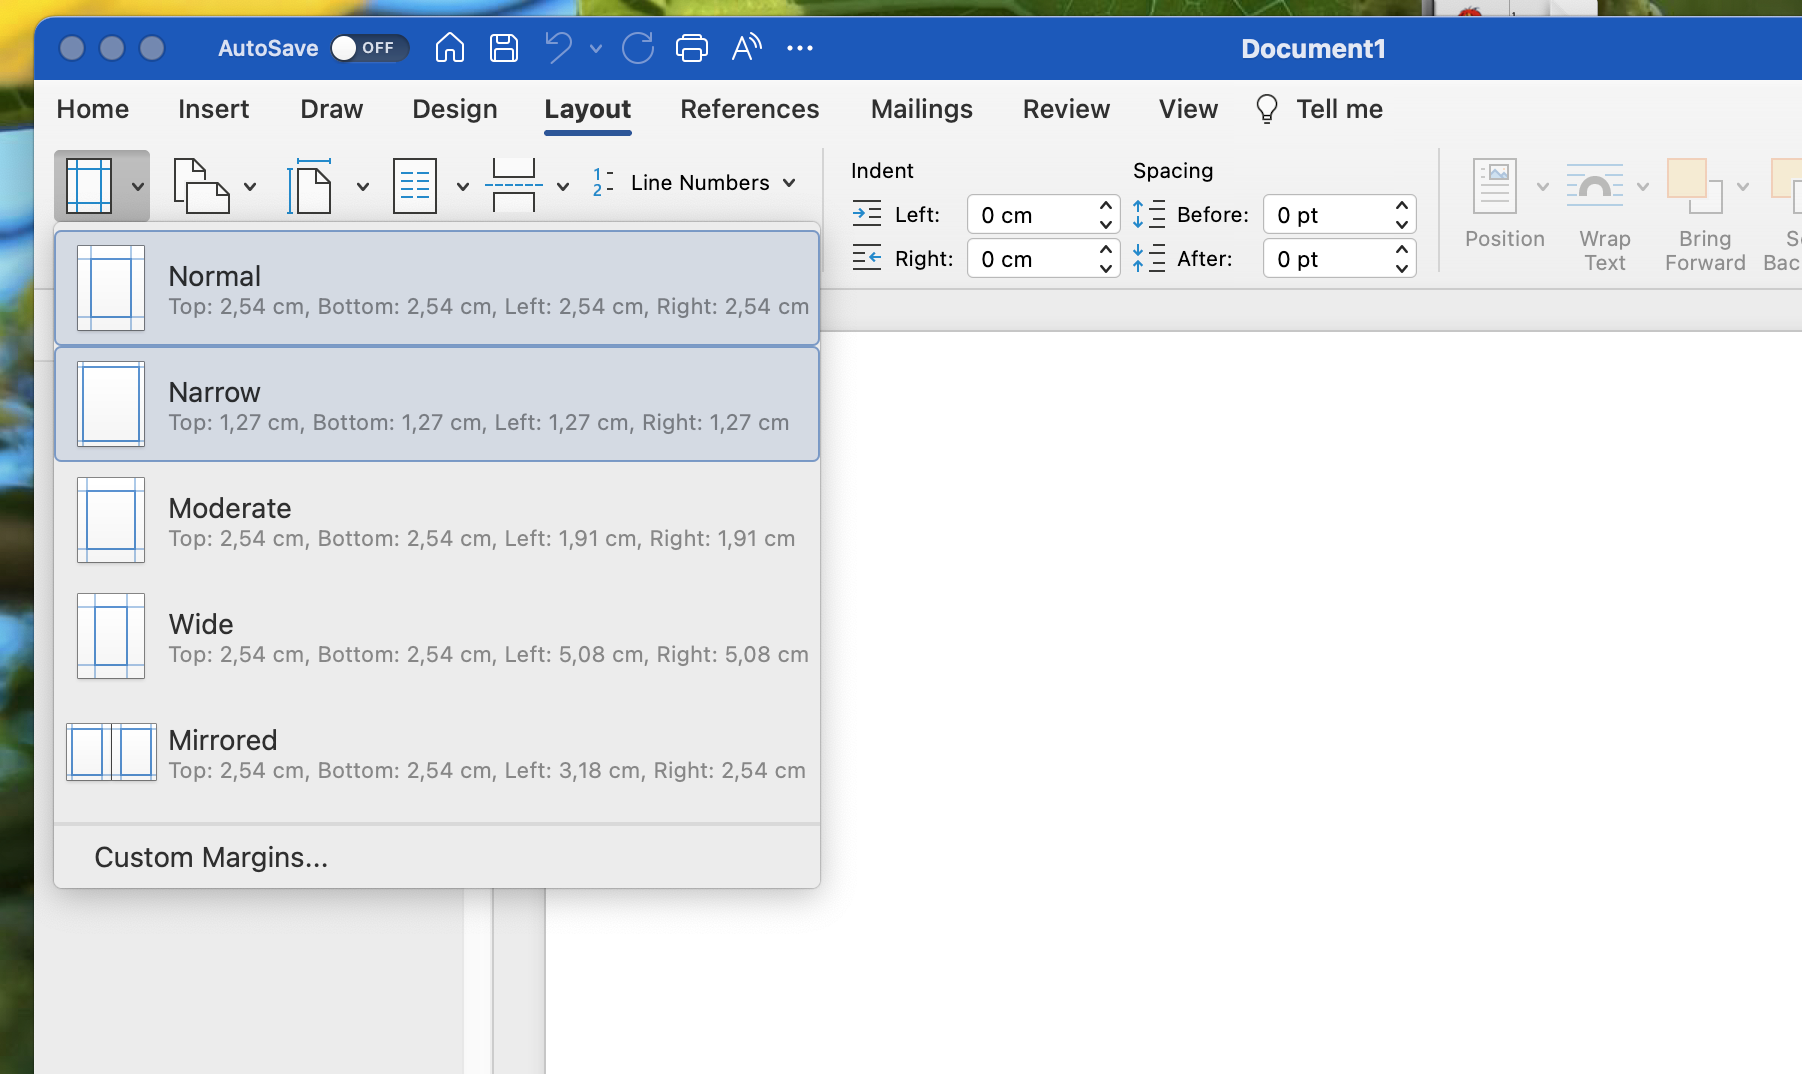This screenshot has height=1074, width=1802.
Task: Open the Mailings tab
Action: (922, 109)
